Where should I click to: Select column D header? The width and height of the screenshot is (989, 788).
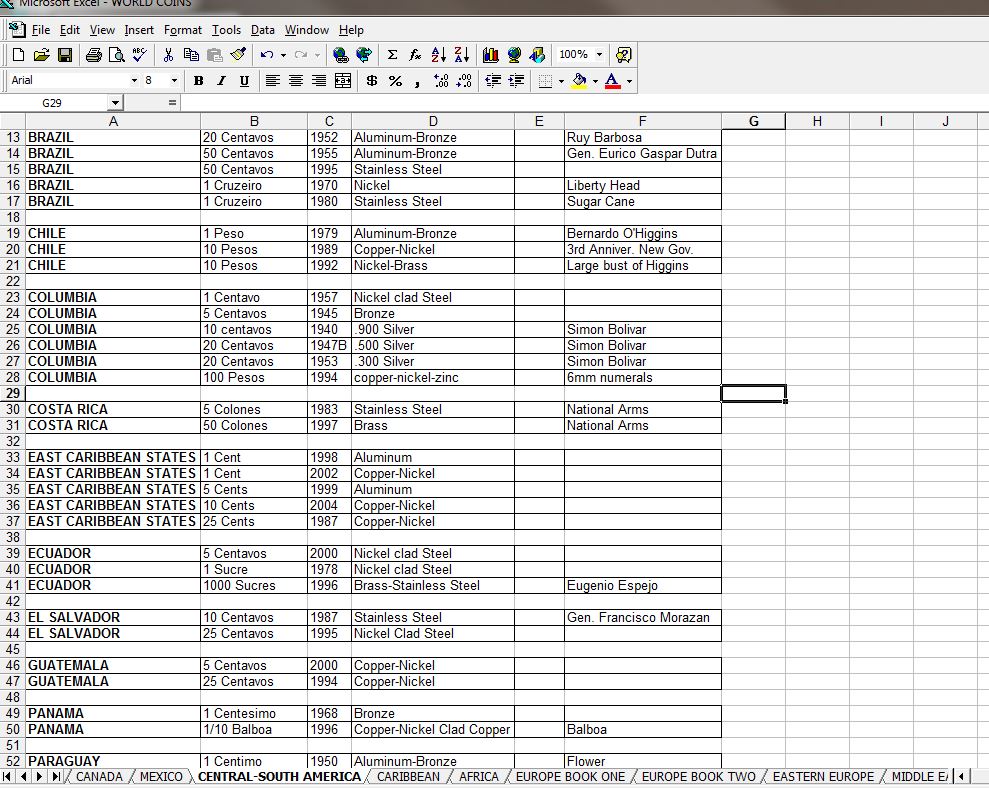433,121
